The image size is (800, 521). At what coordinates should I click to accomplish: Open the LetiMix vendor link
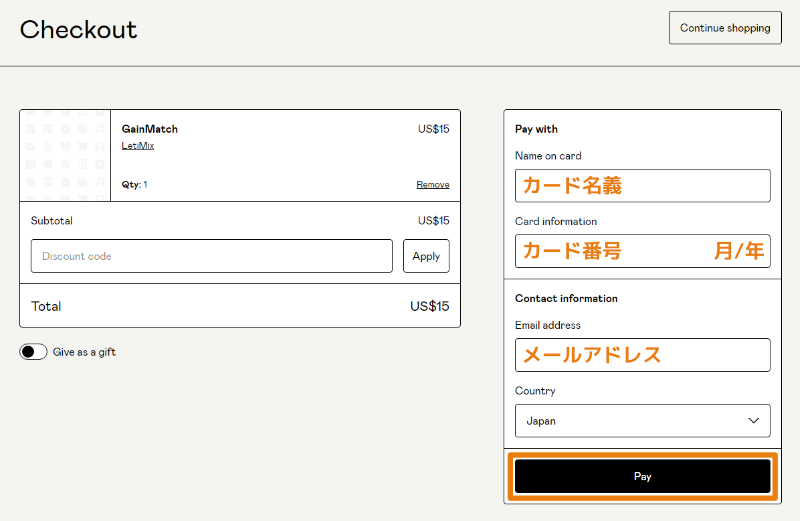click(138, 146)
